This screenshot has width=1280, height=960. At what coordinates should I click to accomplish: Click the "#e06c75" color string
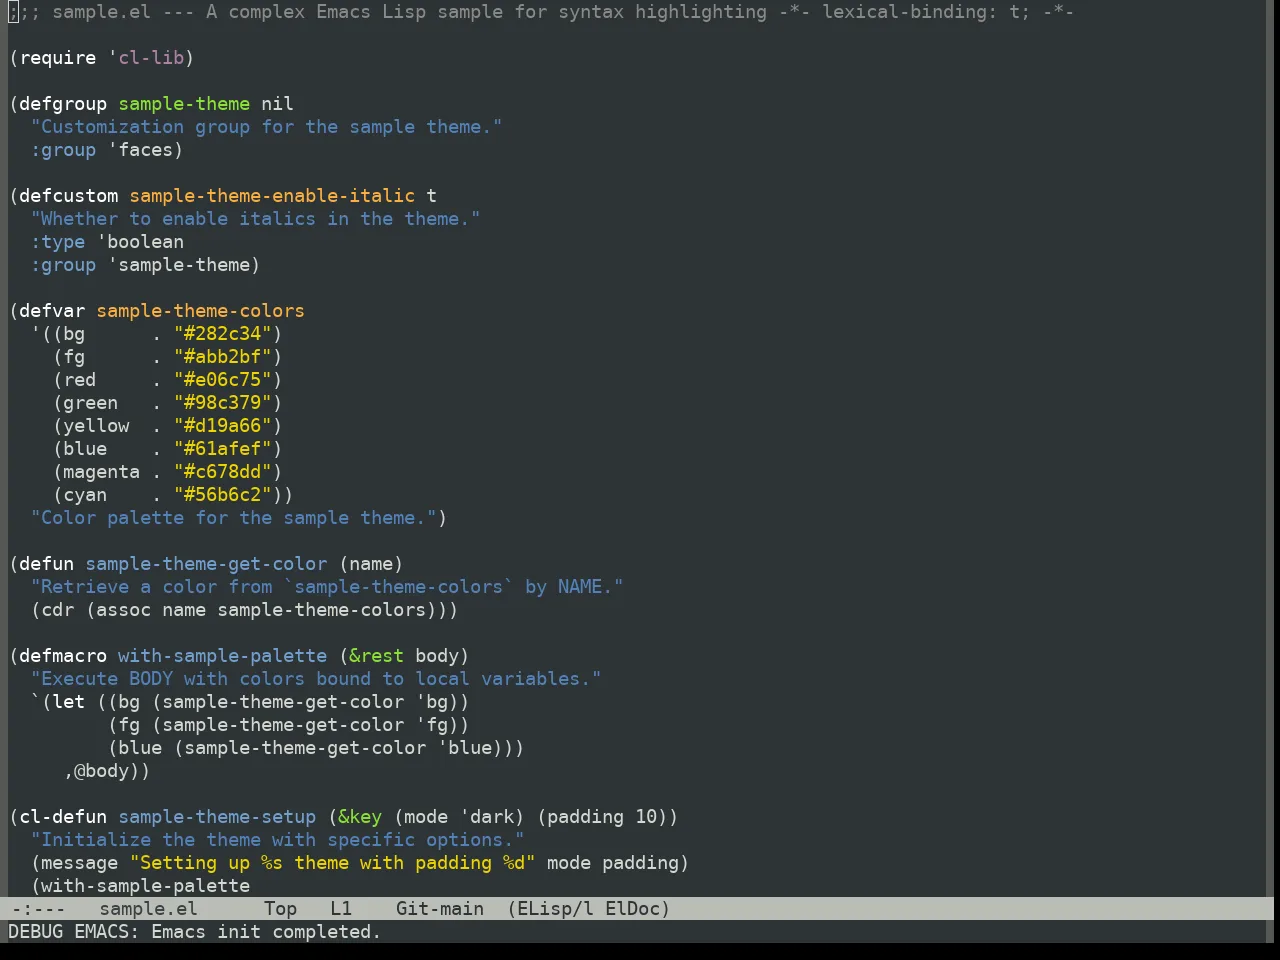pyautogui.click(x=223, y=380)
